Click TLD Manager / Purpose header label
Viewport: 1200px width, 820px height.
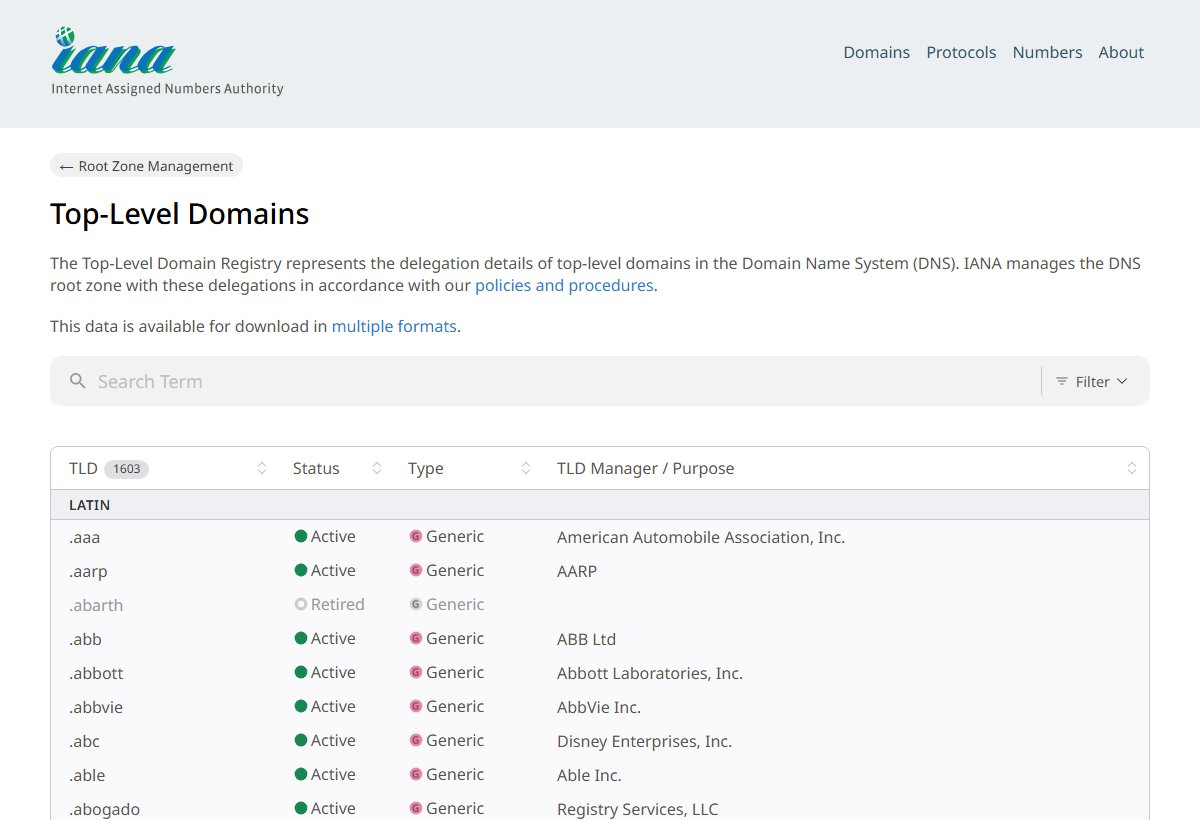pyautogui.click(x=645, y=468)
